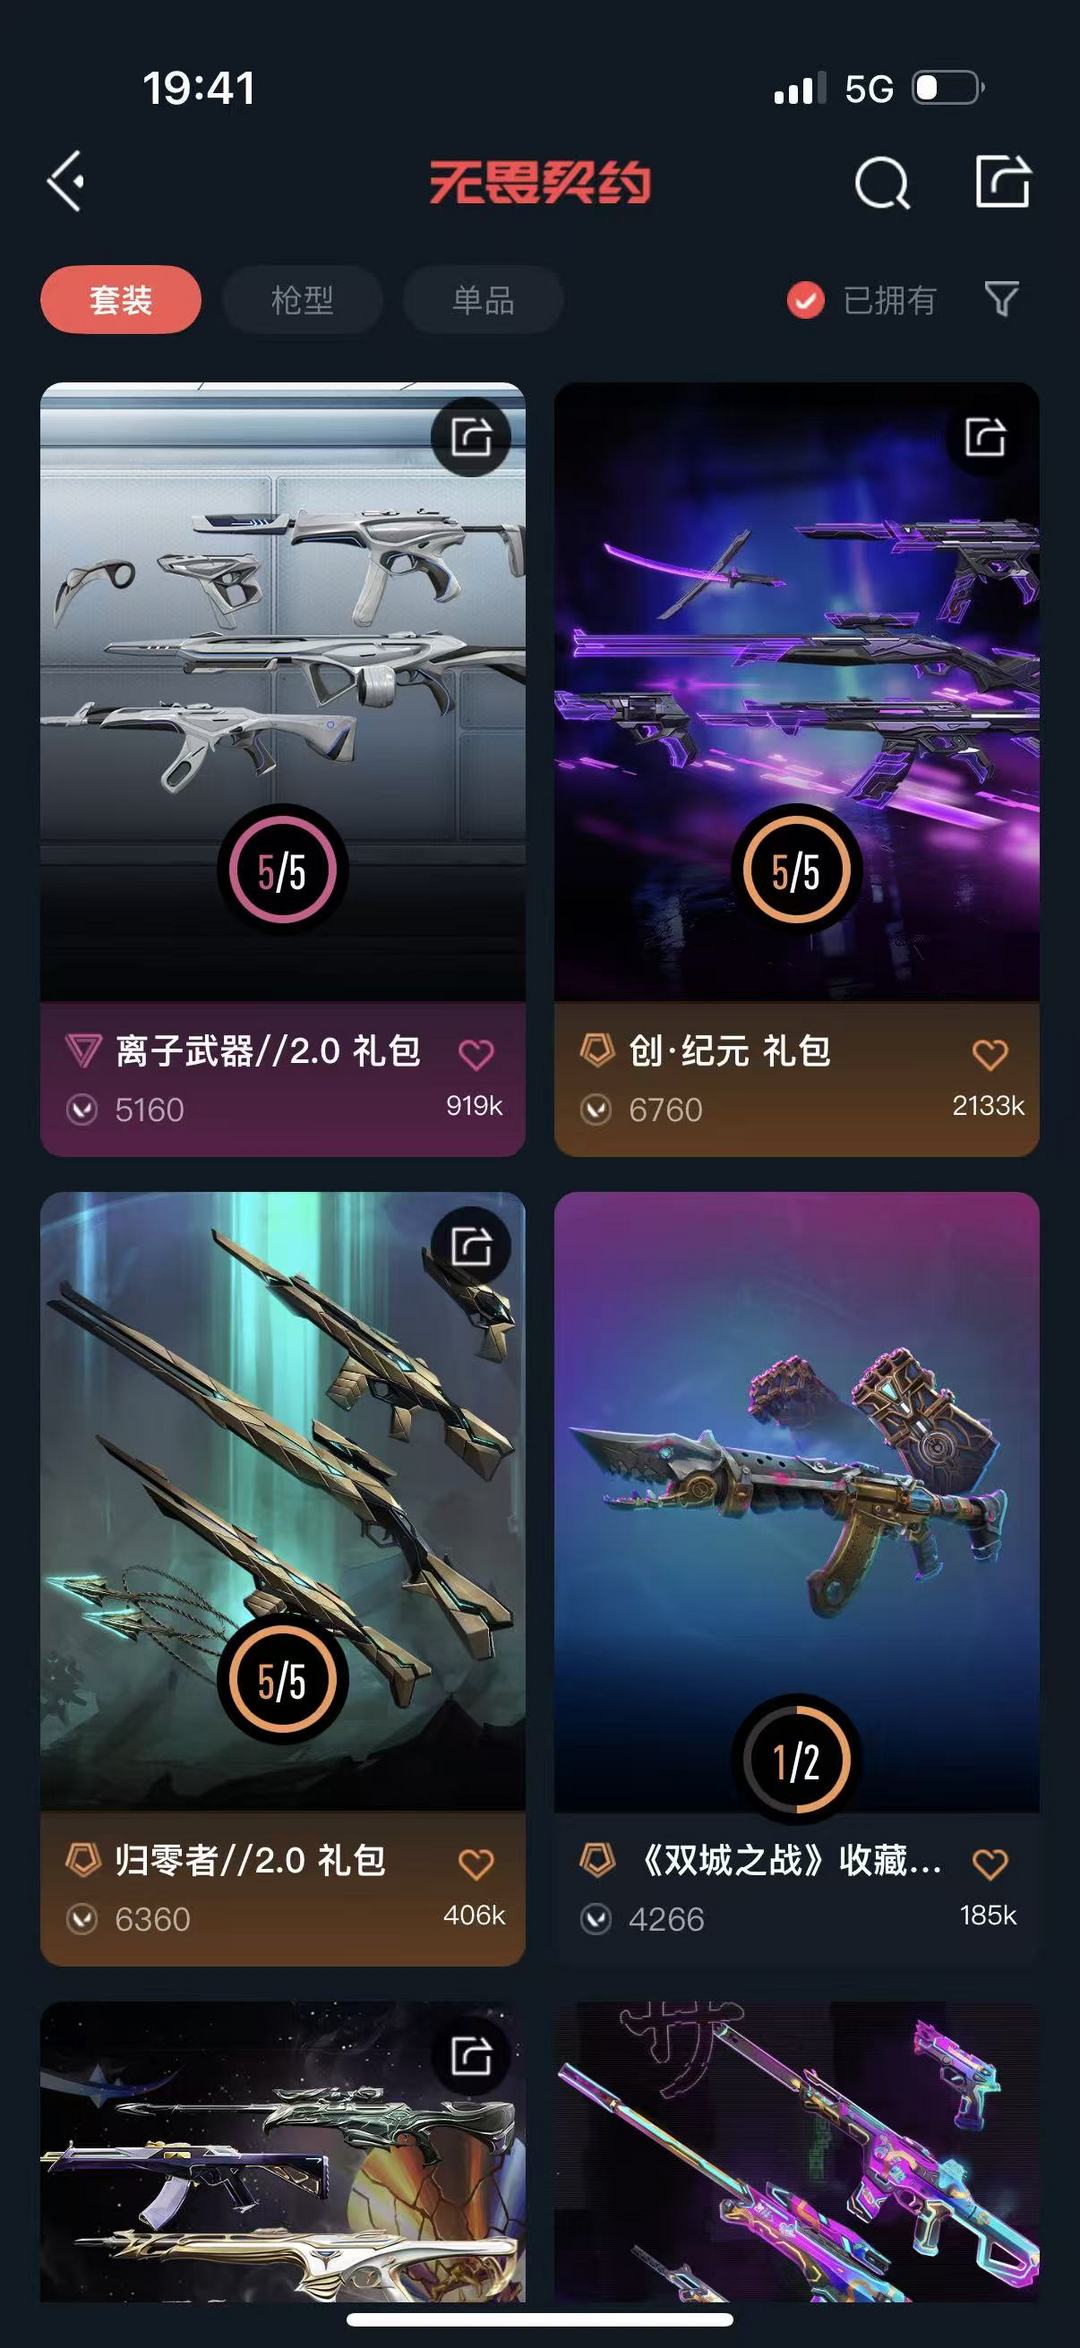Tap the top-right share icon in header

pos(1002,181)
